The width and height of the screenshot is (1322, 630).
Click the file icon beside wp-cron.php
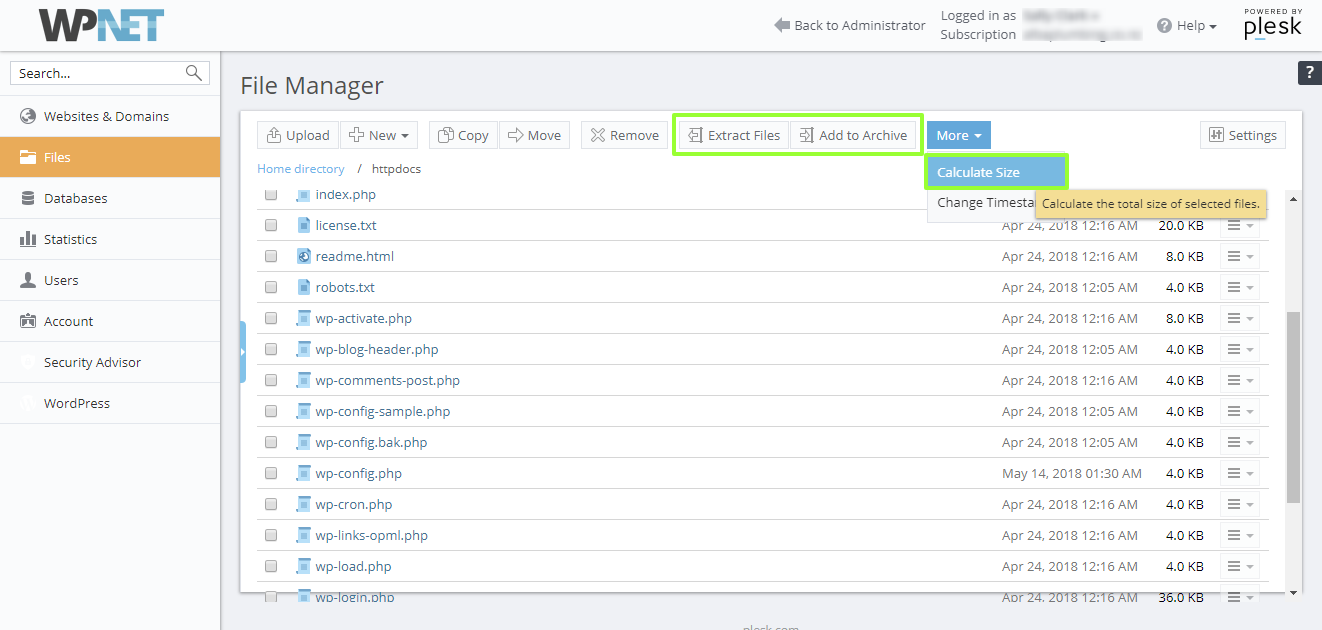coord(304,504)
